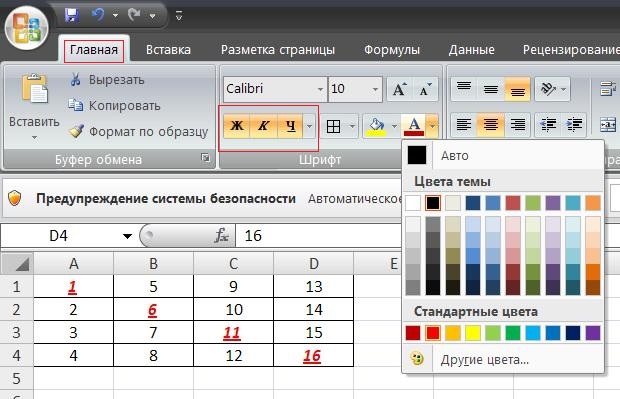
Task: Toggle italic К formatting
Action: pos(263,126)
